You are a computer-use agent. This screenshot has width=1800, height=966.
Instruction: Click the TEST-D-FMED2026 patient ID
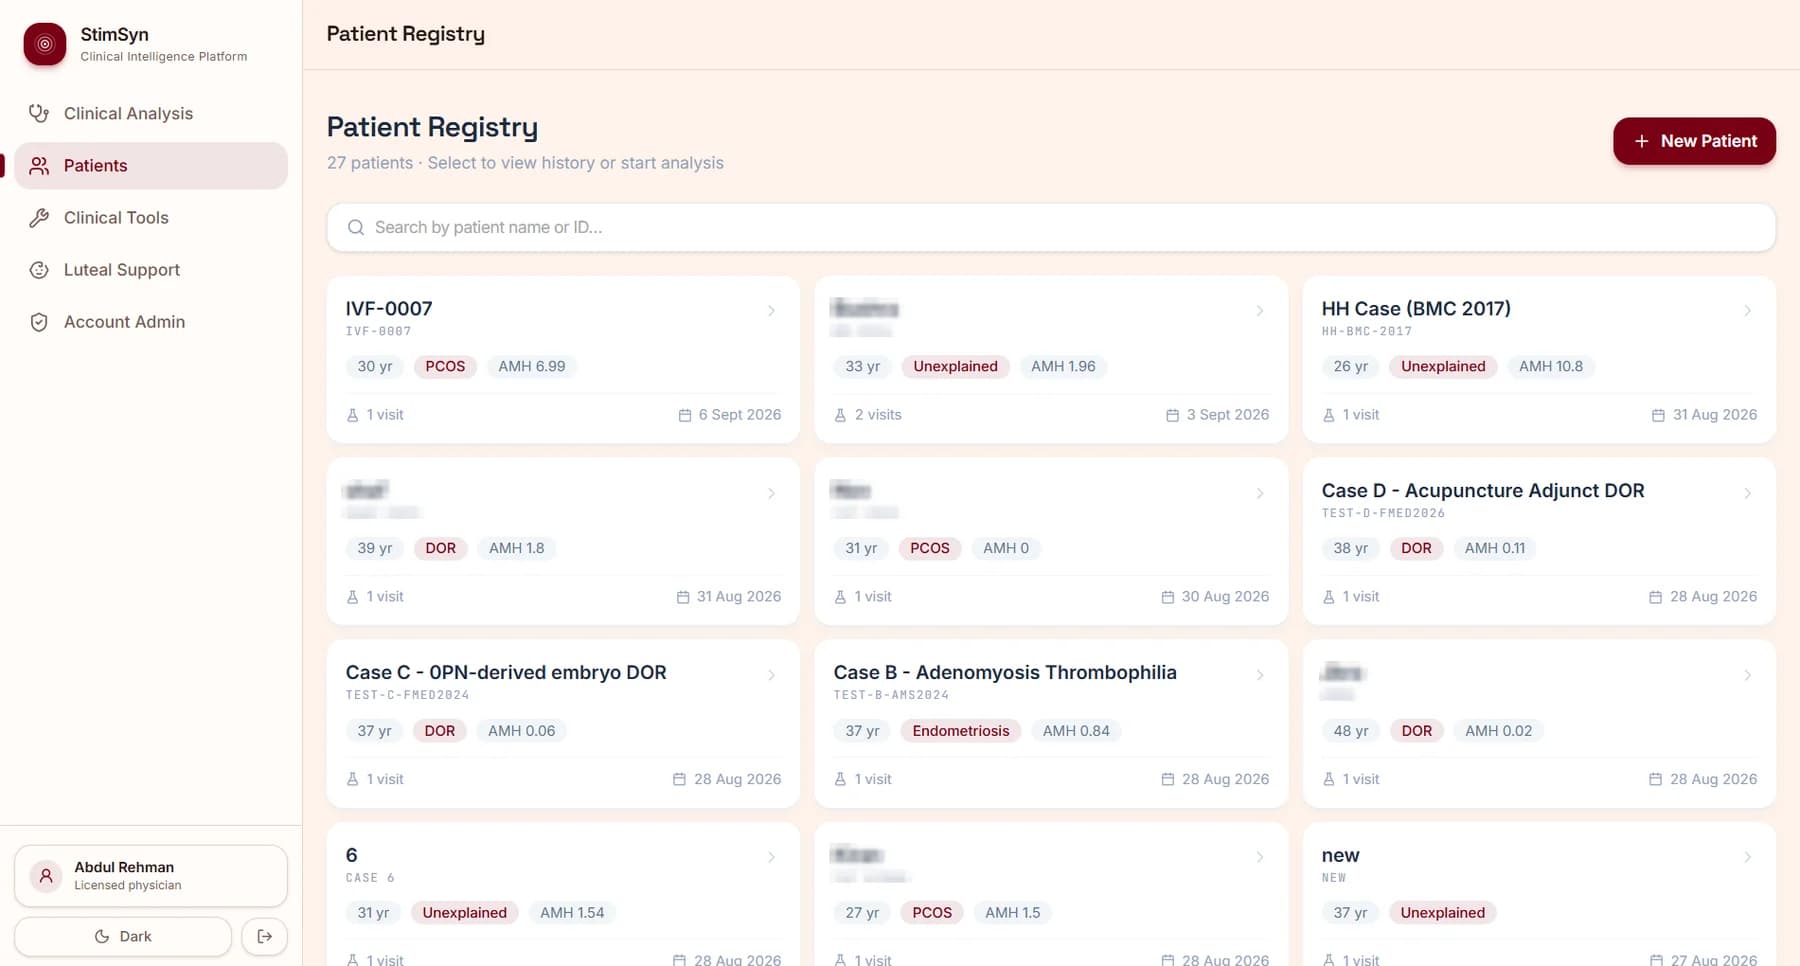(1383, 513)
